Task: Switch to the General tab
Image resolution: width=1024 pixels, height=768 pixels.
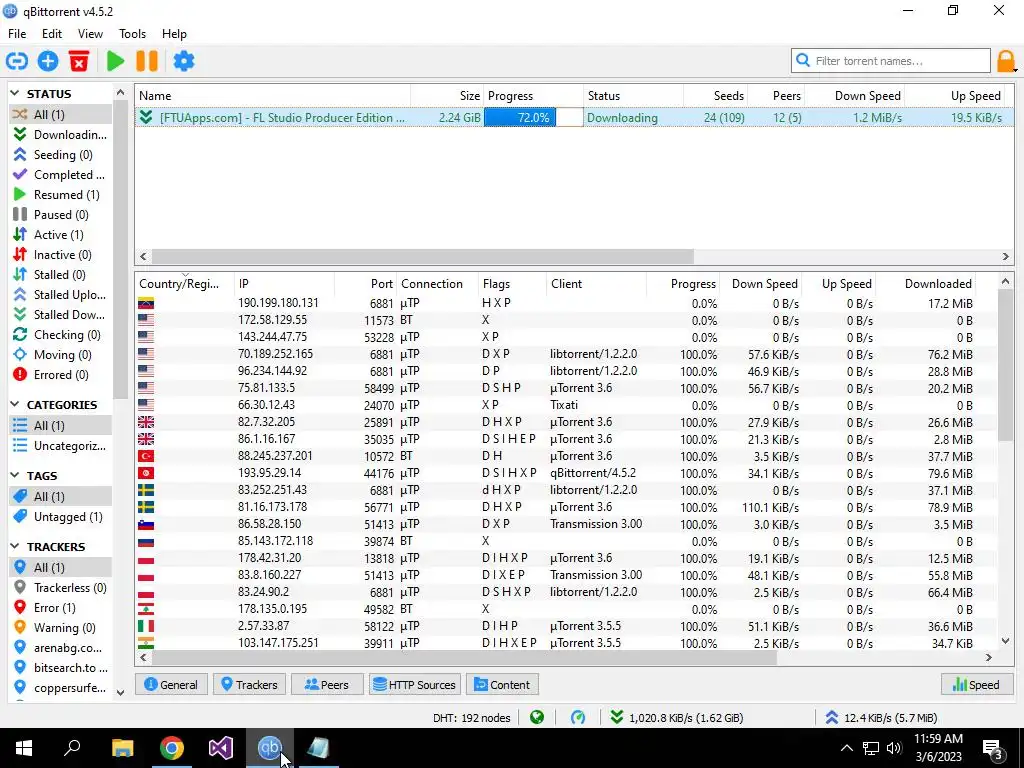Action: (171, 685)
